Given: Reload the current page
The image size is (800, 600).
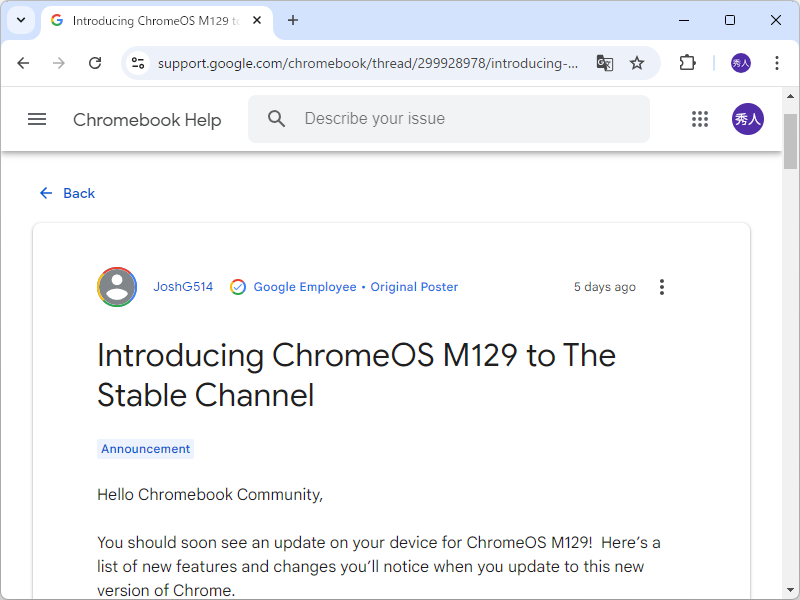Looking at the screenshot, I should (x=95, y=62).
